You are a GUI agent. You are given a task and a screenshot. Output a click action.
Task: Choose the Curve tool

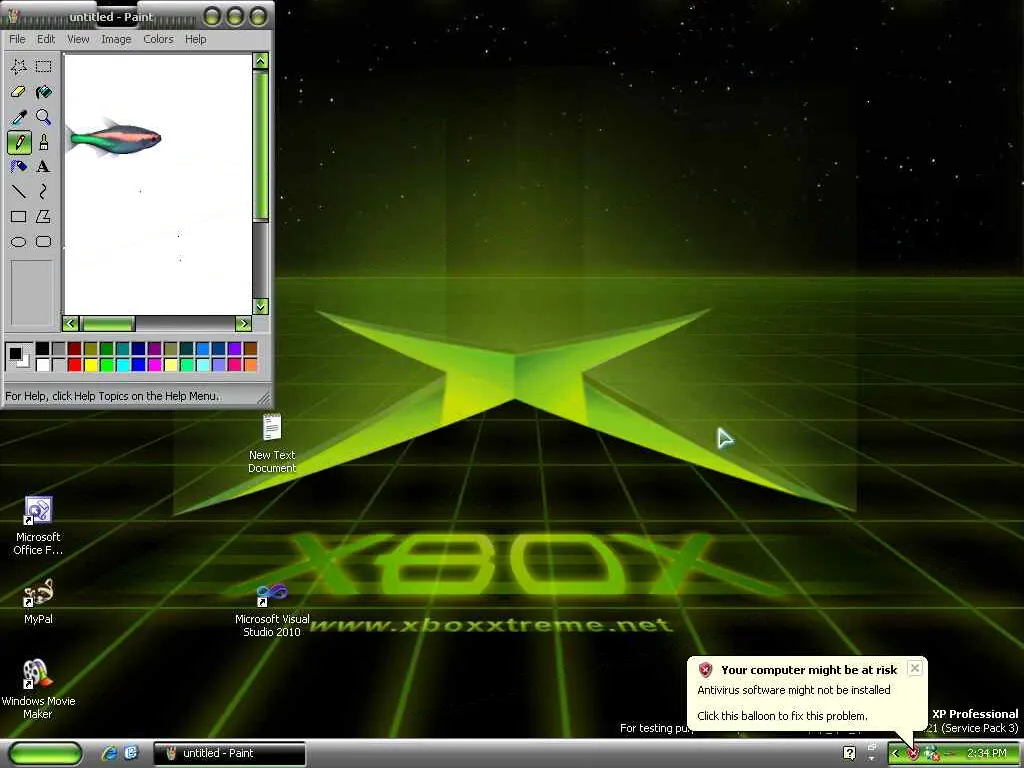tap(43, 191)
